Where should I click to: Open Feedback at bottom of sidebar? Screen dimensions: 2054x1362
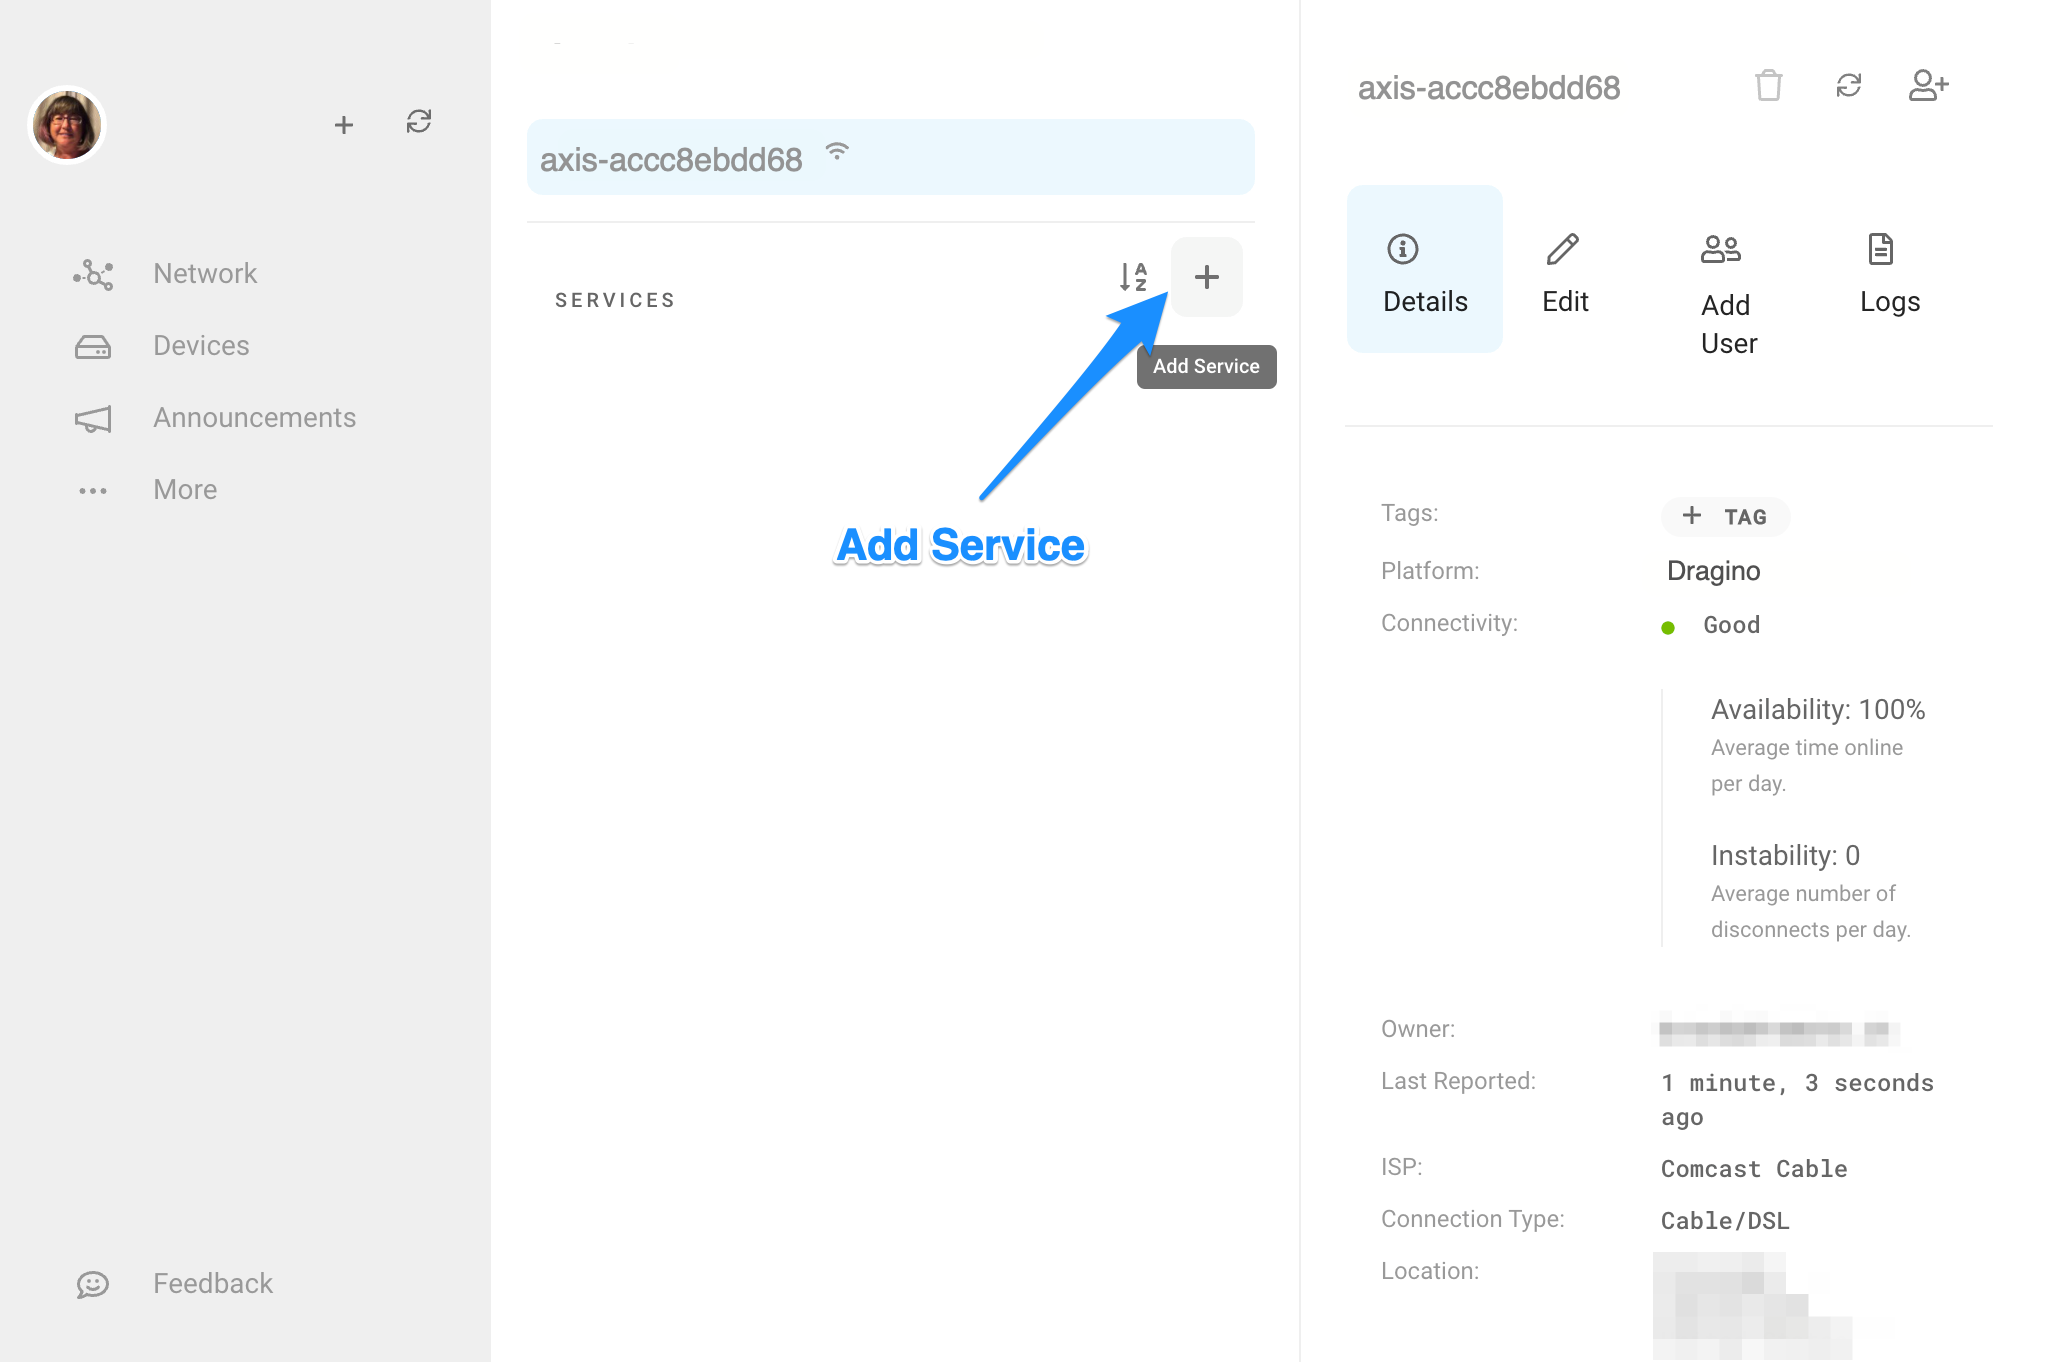pos(212,1283)
